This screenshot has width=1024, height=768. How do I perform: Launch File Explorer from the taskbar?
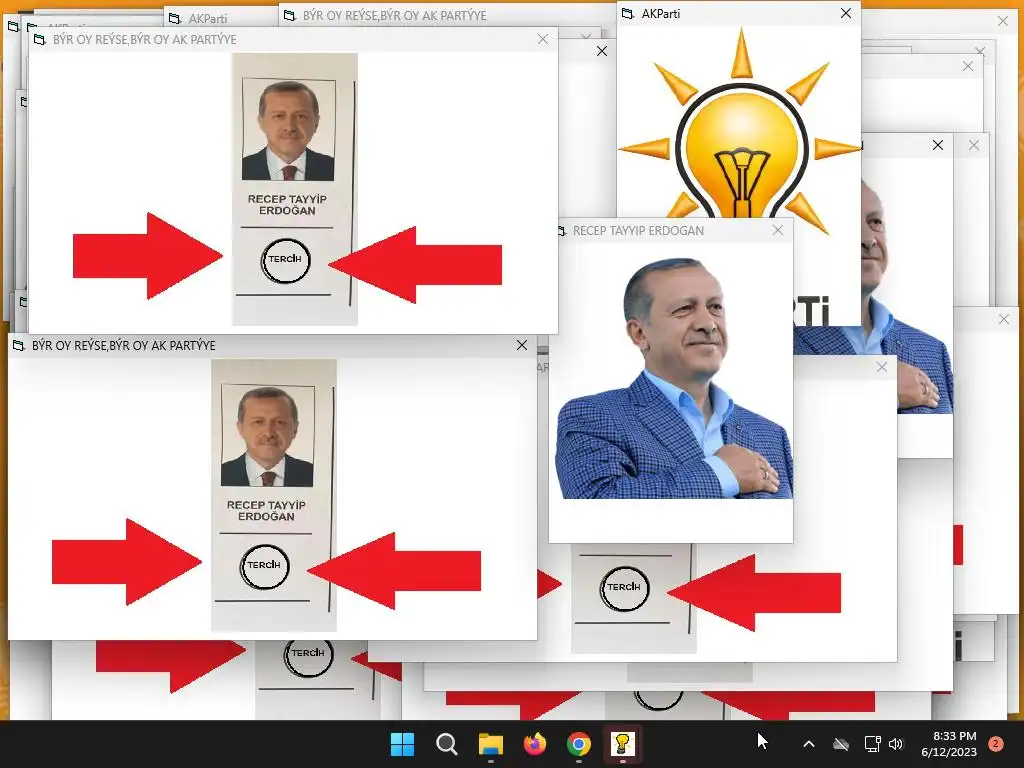[490, 744]
